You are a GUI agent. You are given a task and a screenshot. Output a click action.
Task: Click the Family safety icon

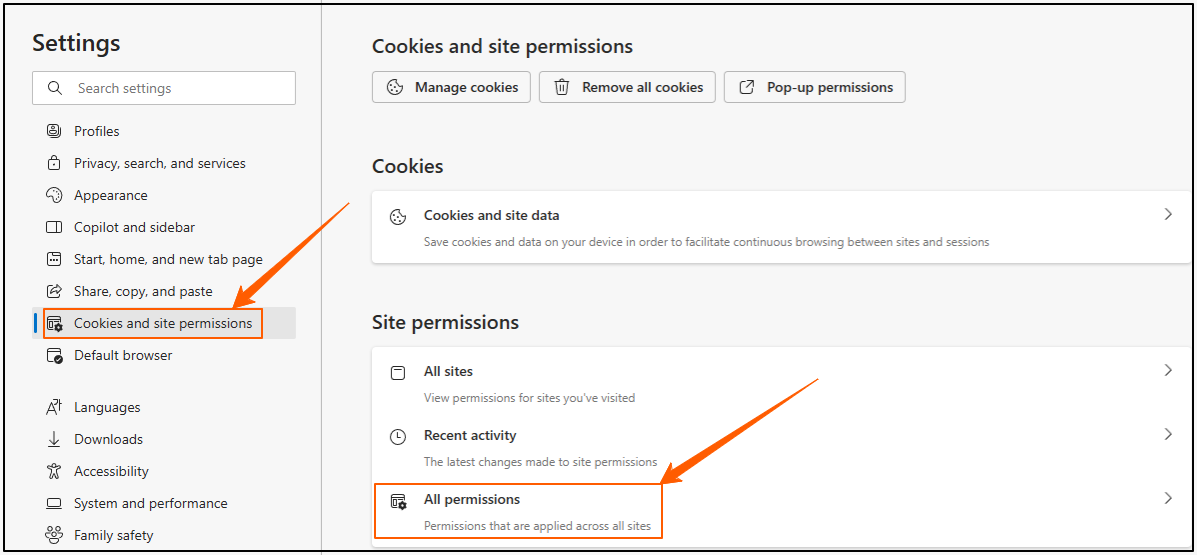pyautogui.click(x=53, y=535)
